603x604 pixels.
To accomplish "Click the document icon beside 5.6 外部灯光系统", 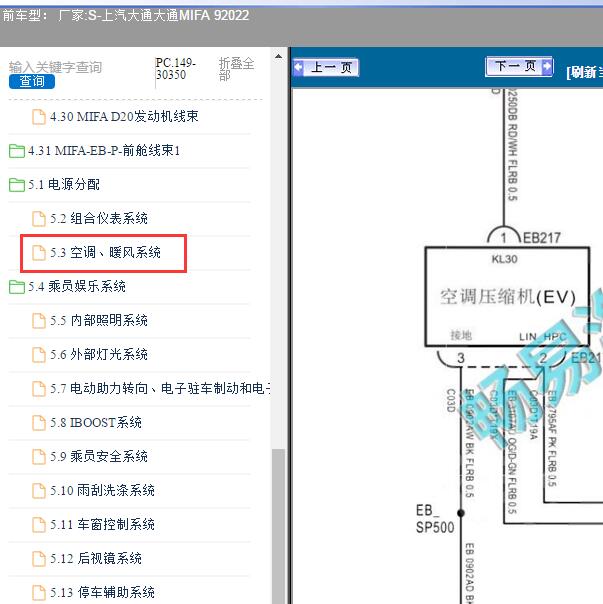I will point(39,355).
